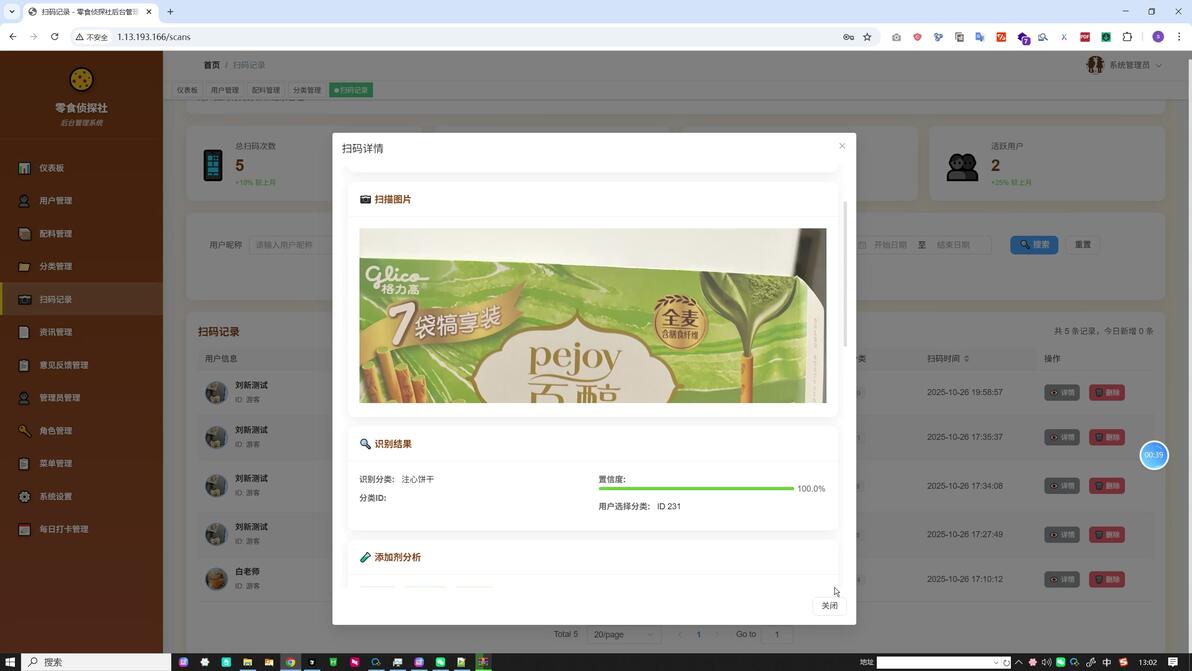Delete the 19:58:57 scan record
Image resolution: width=1192 pixels, height=671 pixels.
click(1107, 393)
